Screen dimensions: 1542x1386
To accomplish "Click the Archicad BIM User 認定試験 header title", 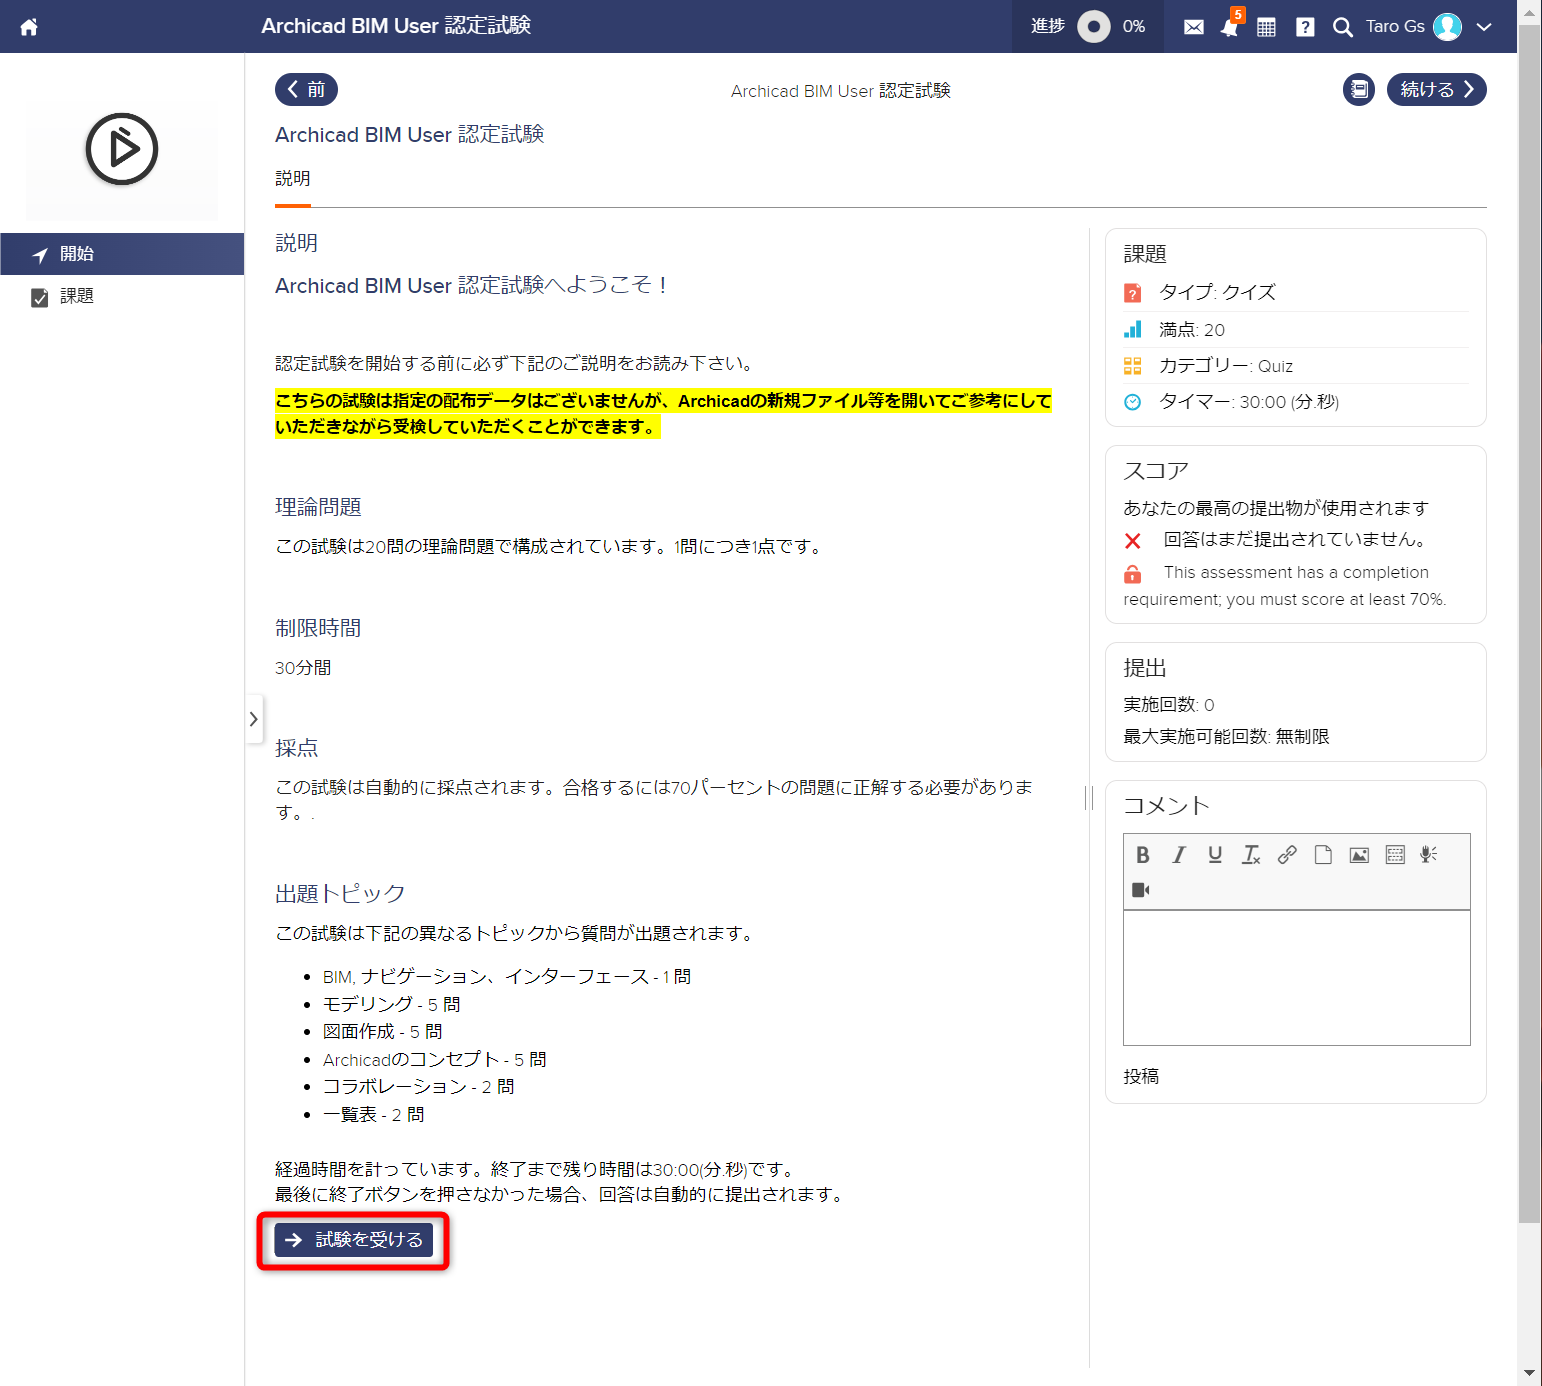I will (x=396, y=26).
